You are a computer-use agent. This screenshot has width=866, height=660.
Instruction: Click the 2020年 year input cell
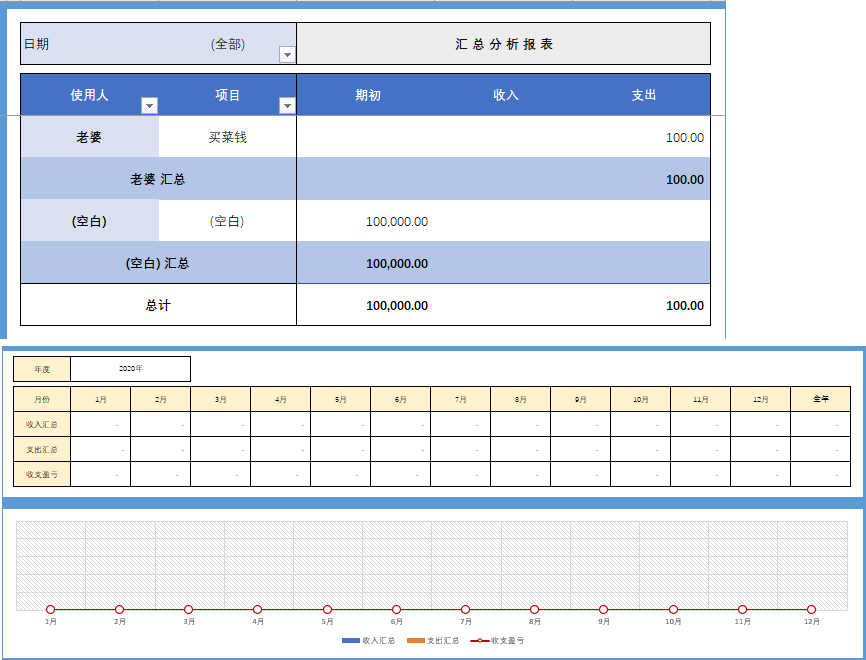point(130,369)
